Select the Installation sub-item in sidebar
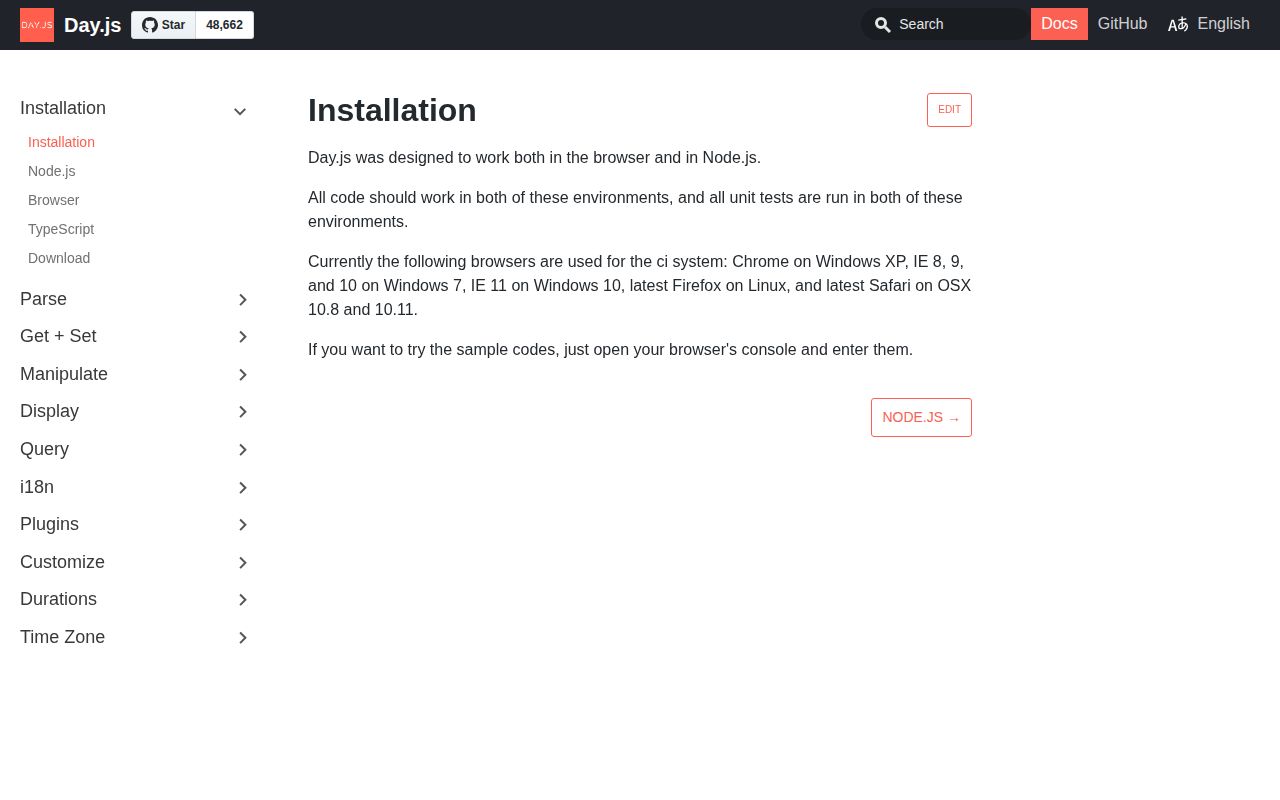The image size is (1280, 800). (x=61, y=142)
